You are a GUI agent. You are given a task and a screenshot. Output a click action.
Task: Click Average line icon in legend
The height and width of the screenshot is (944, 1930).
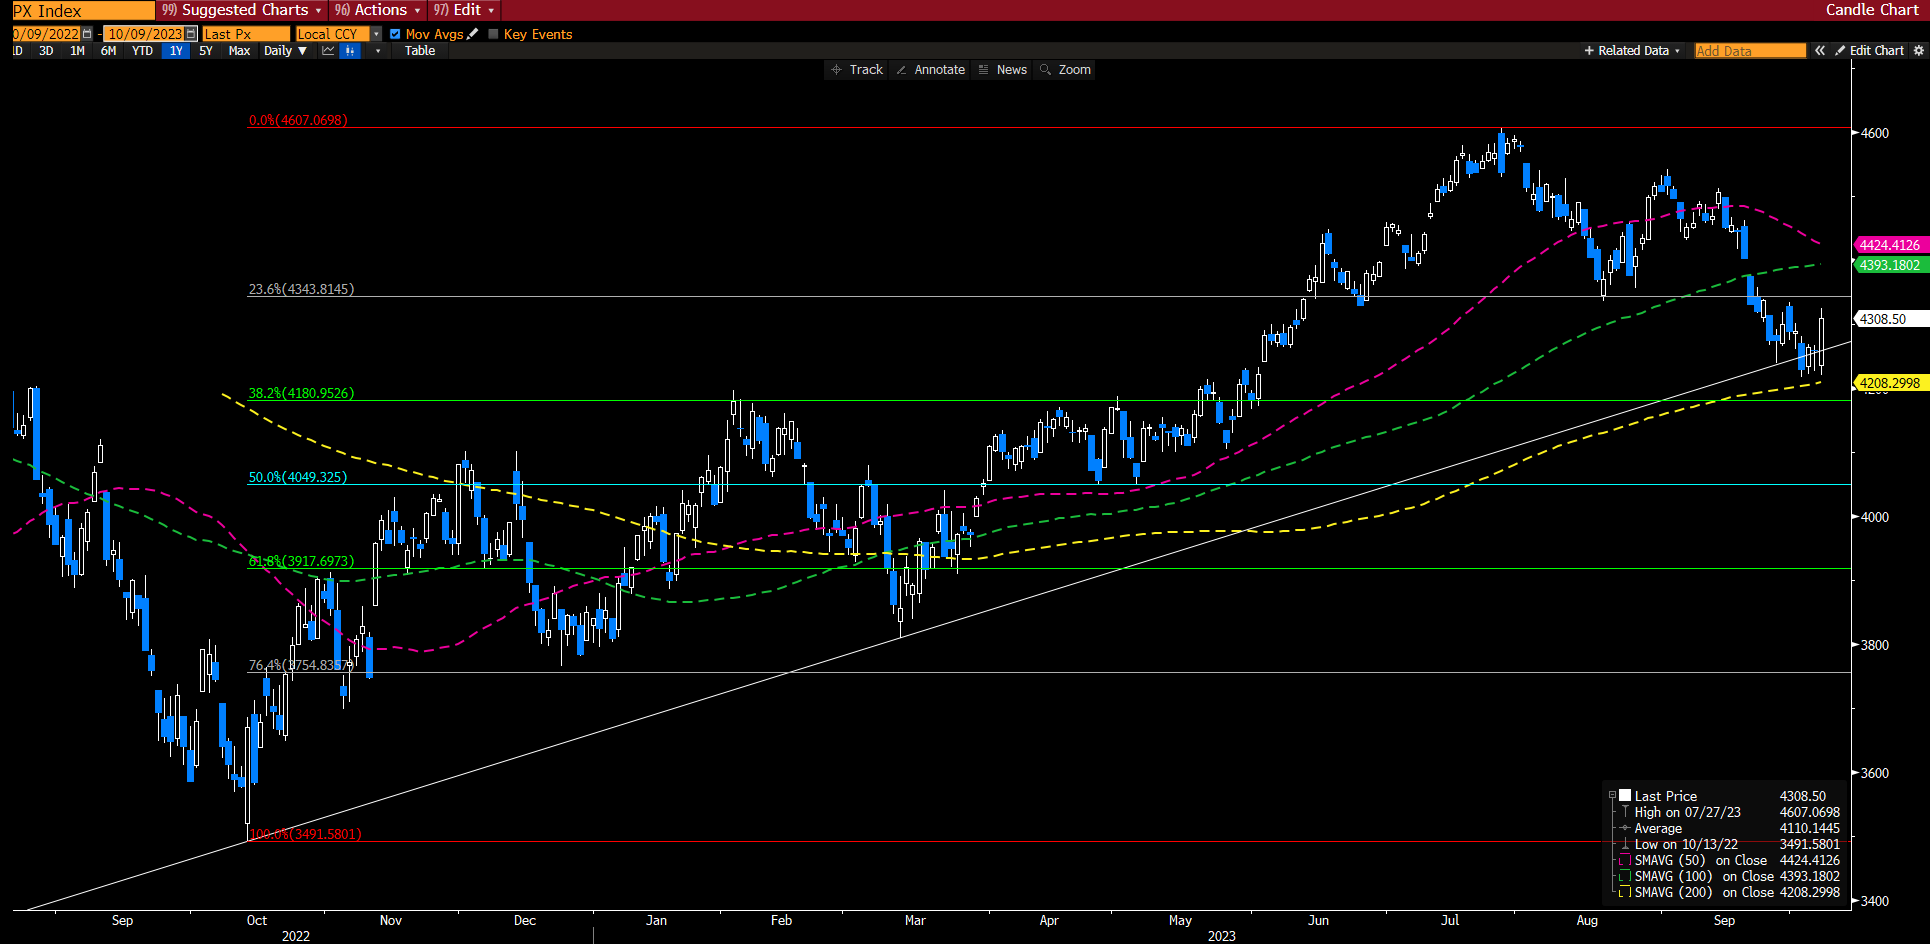tap(1626, 828)
